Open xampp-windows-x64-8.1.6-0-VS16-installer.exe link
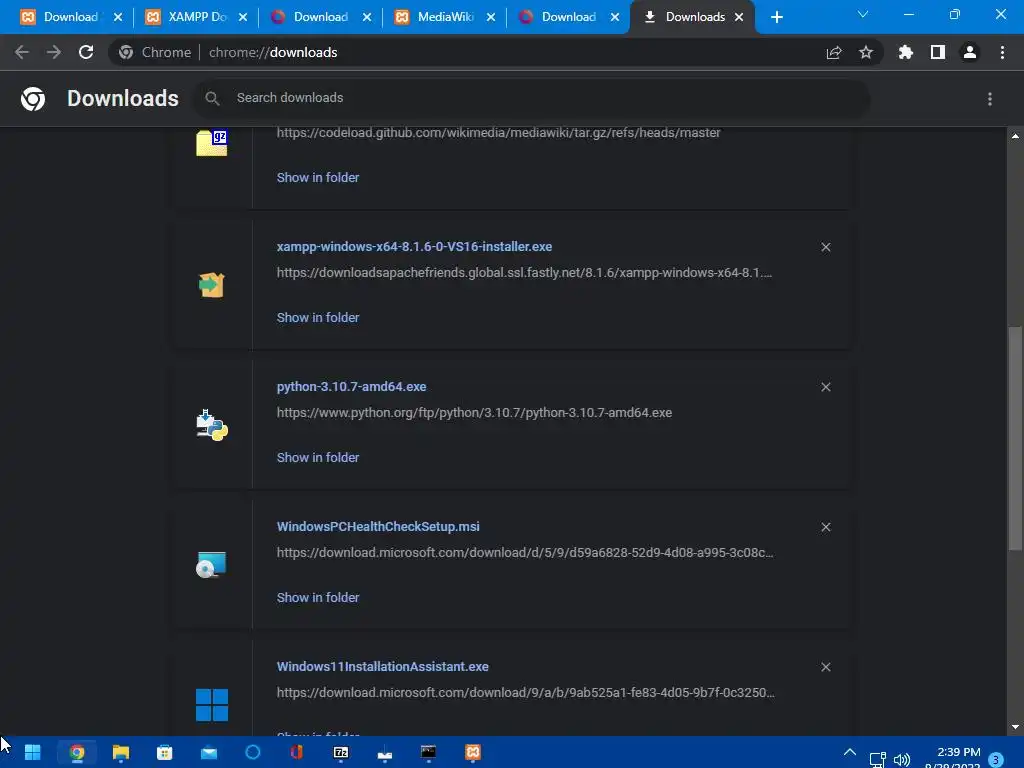Viewport: 1024px width, 768px height. 414,247
